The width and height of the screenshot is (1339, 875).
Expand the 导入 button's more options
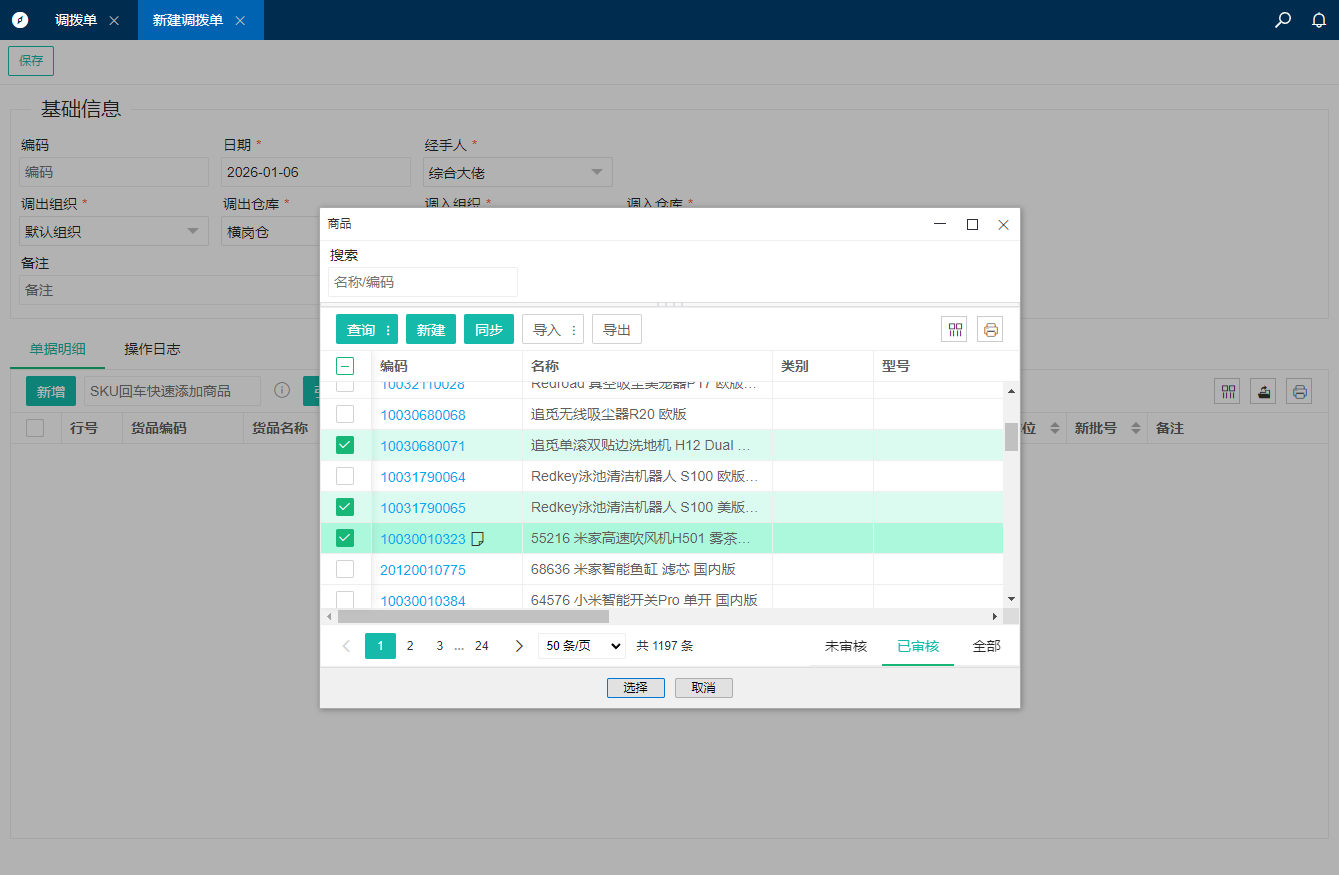tap(574, 330)
